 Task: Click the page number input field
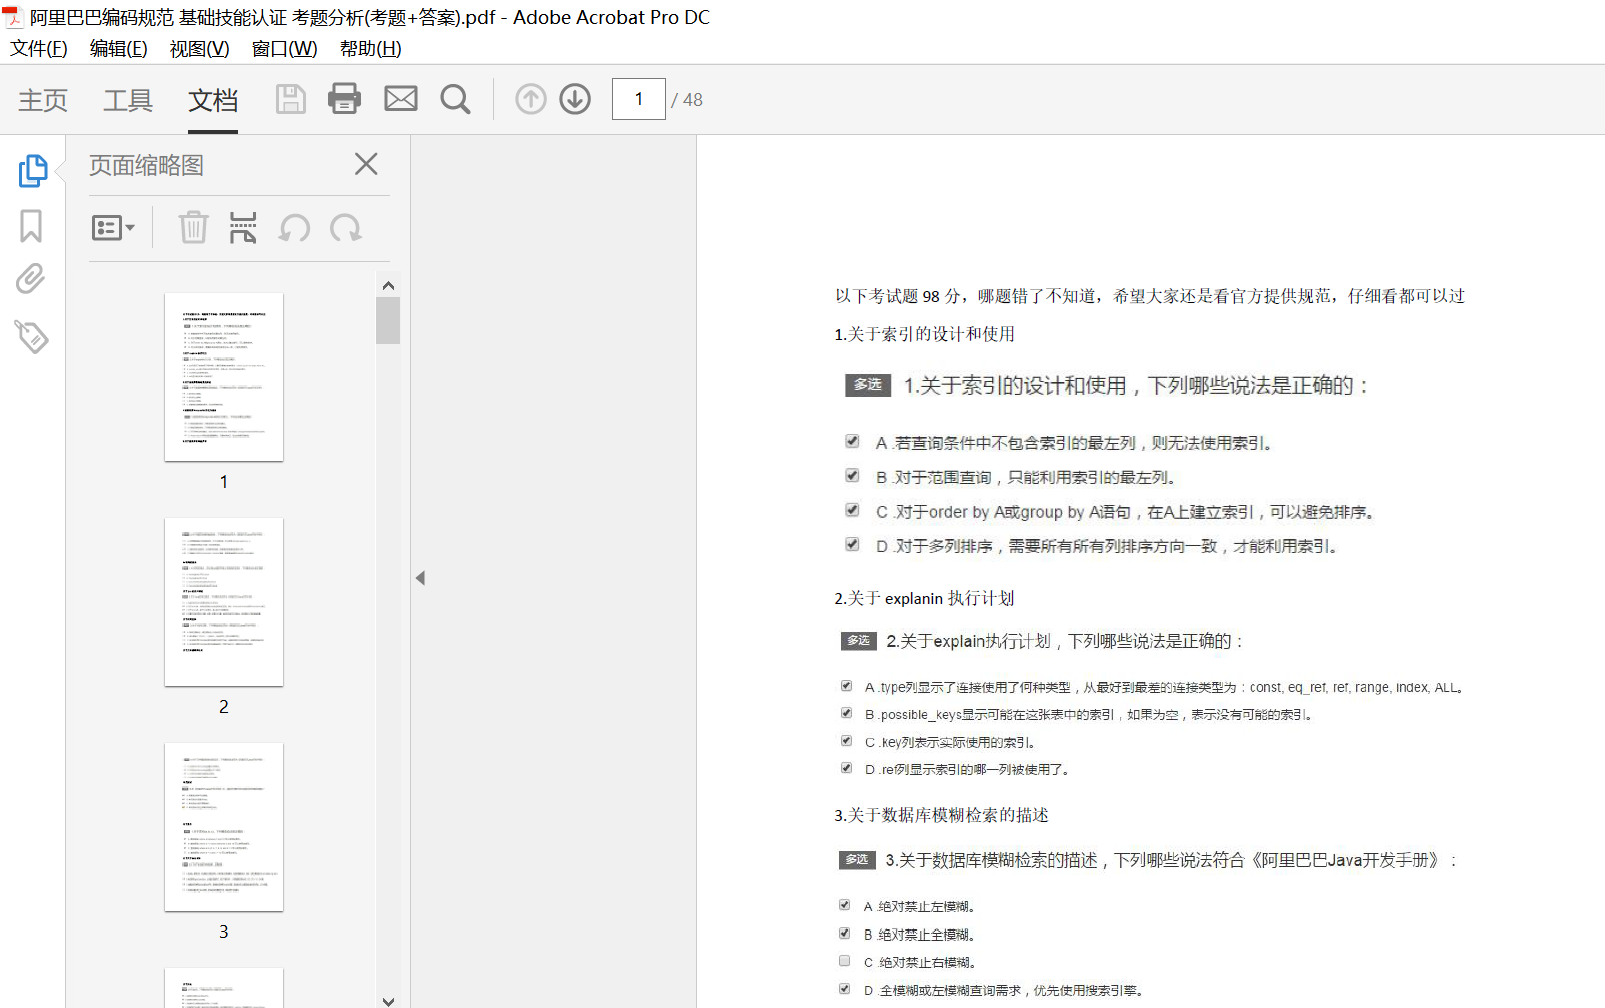tap(639, 99)
